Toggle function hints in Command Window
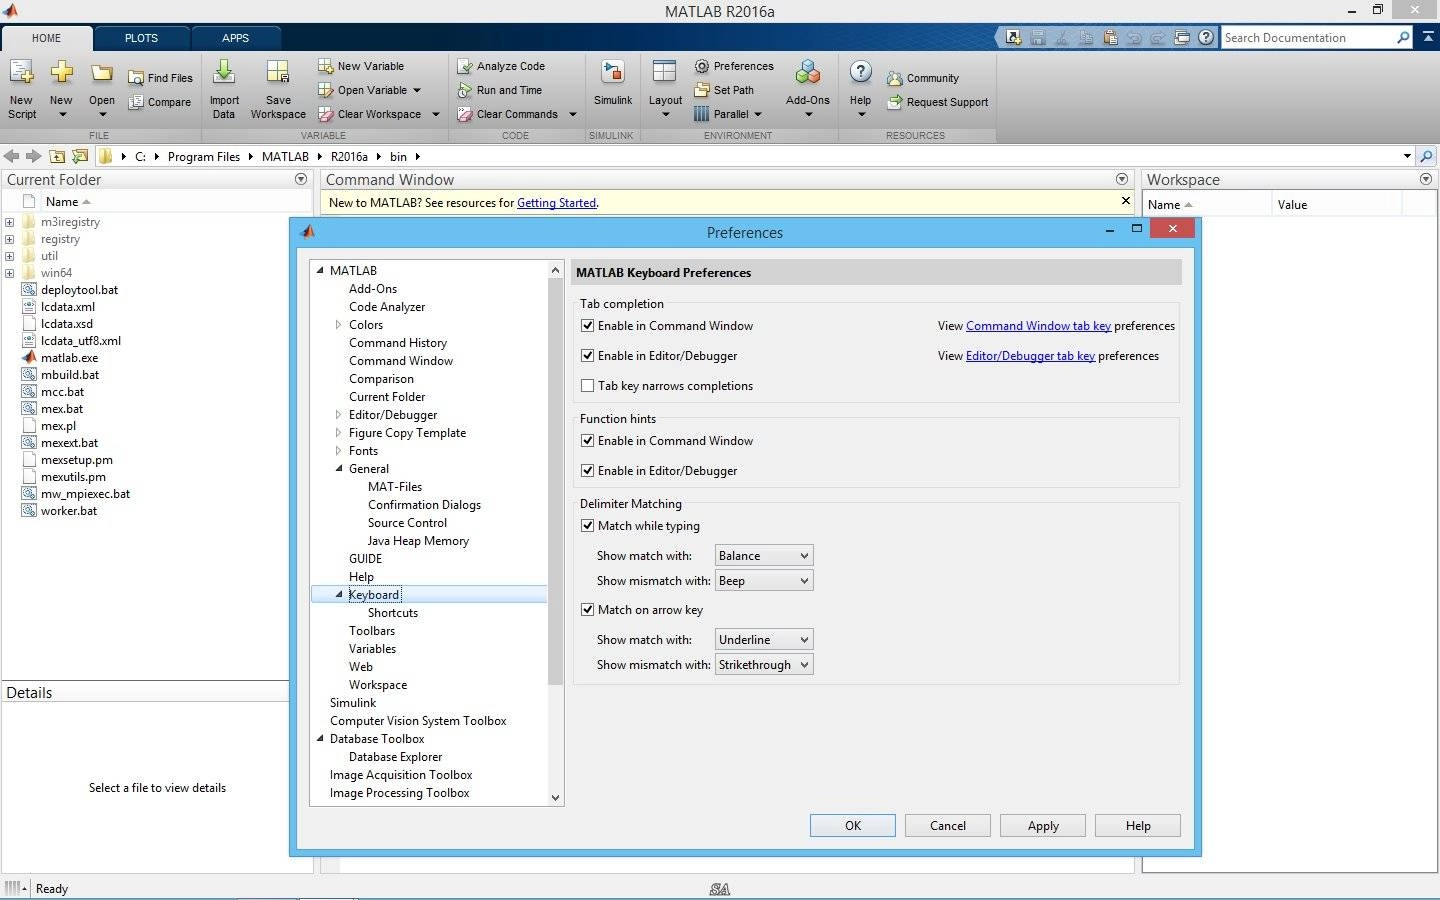This screenshot has height=900, width=1440. tap(588, 441)
